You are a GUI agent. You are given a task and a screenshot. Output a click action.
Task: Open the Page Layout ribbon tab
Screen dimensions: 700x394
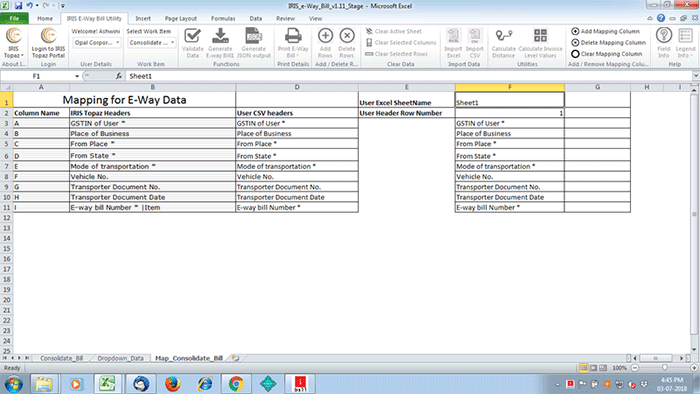pos(180,18)
